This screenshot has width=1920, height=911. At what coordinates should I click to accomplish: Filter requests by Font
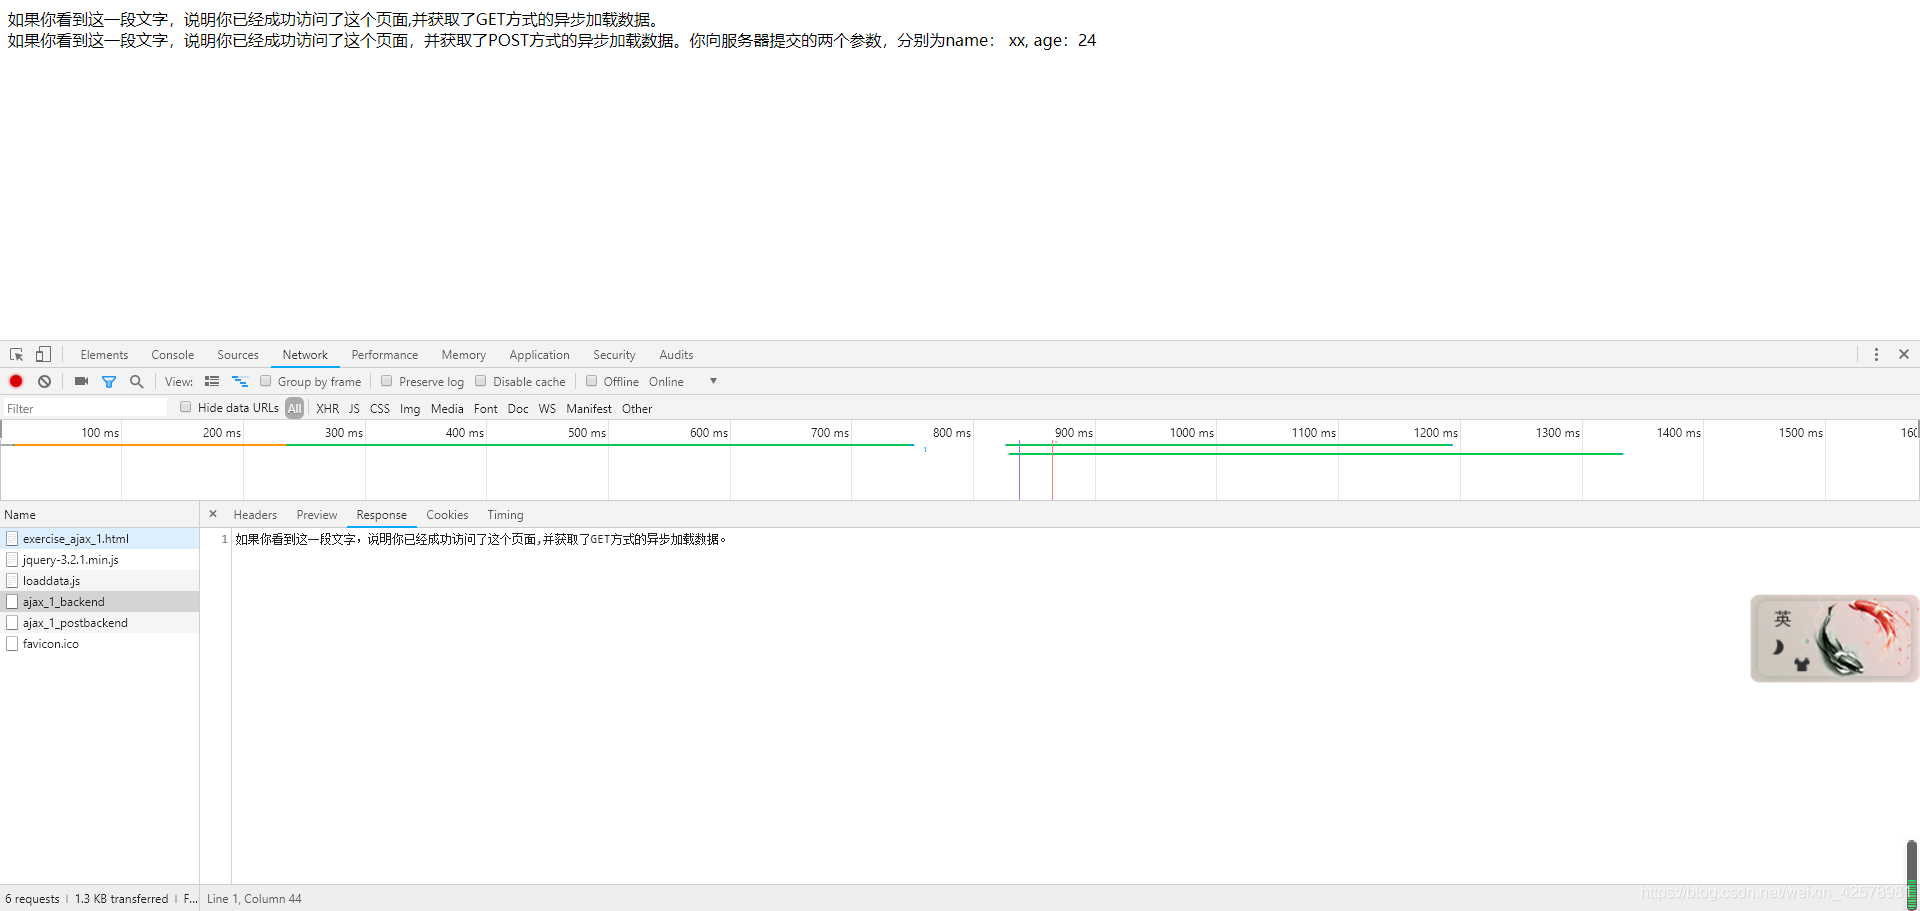(x=486, y=408)
